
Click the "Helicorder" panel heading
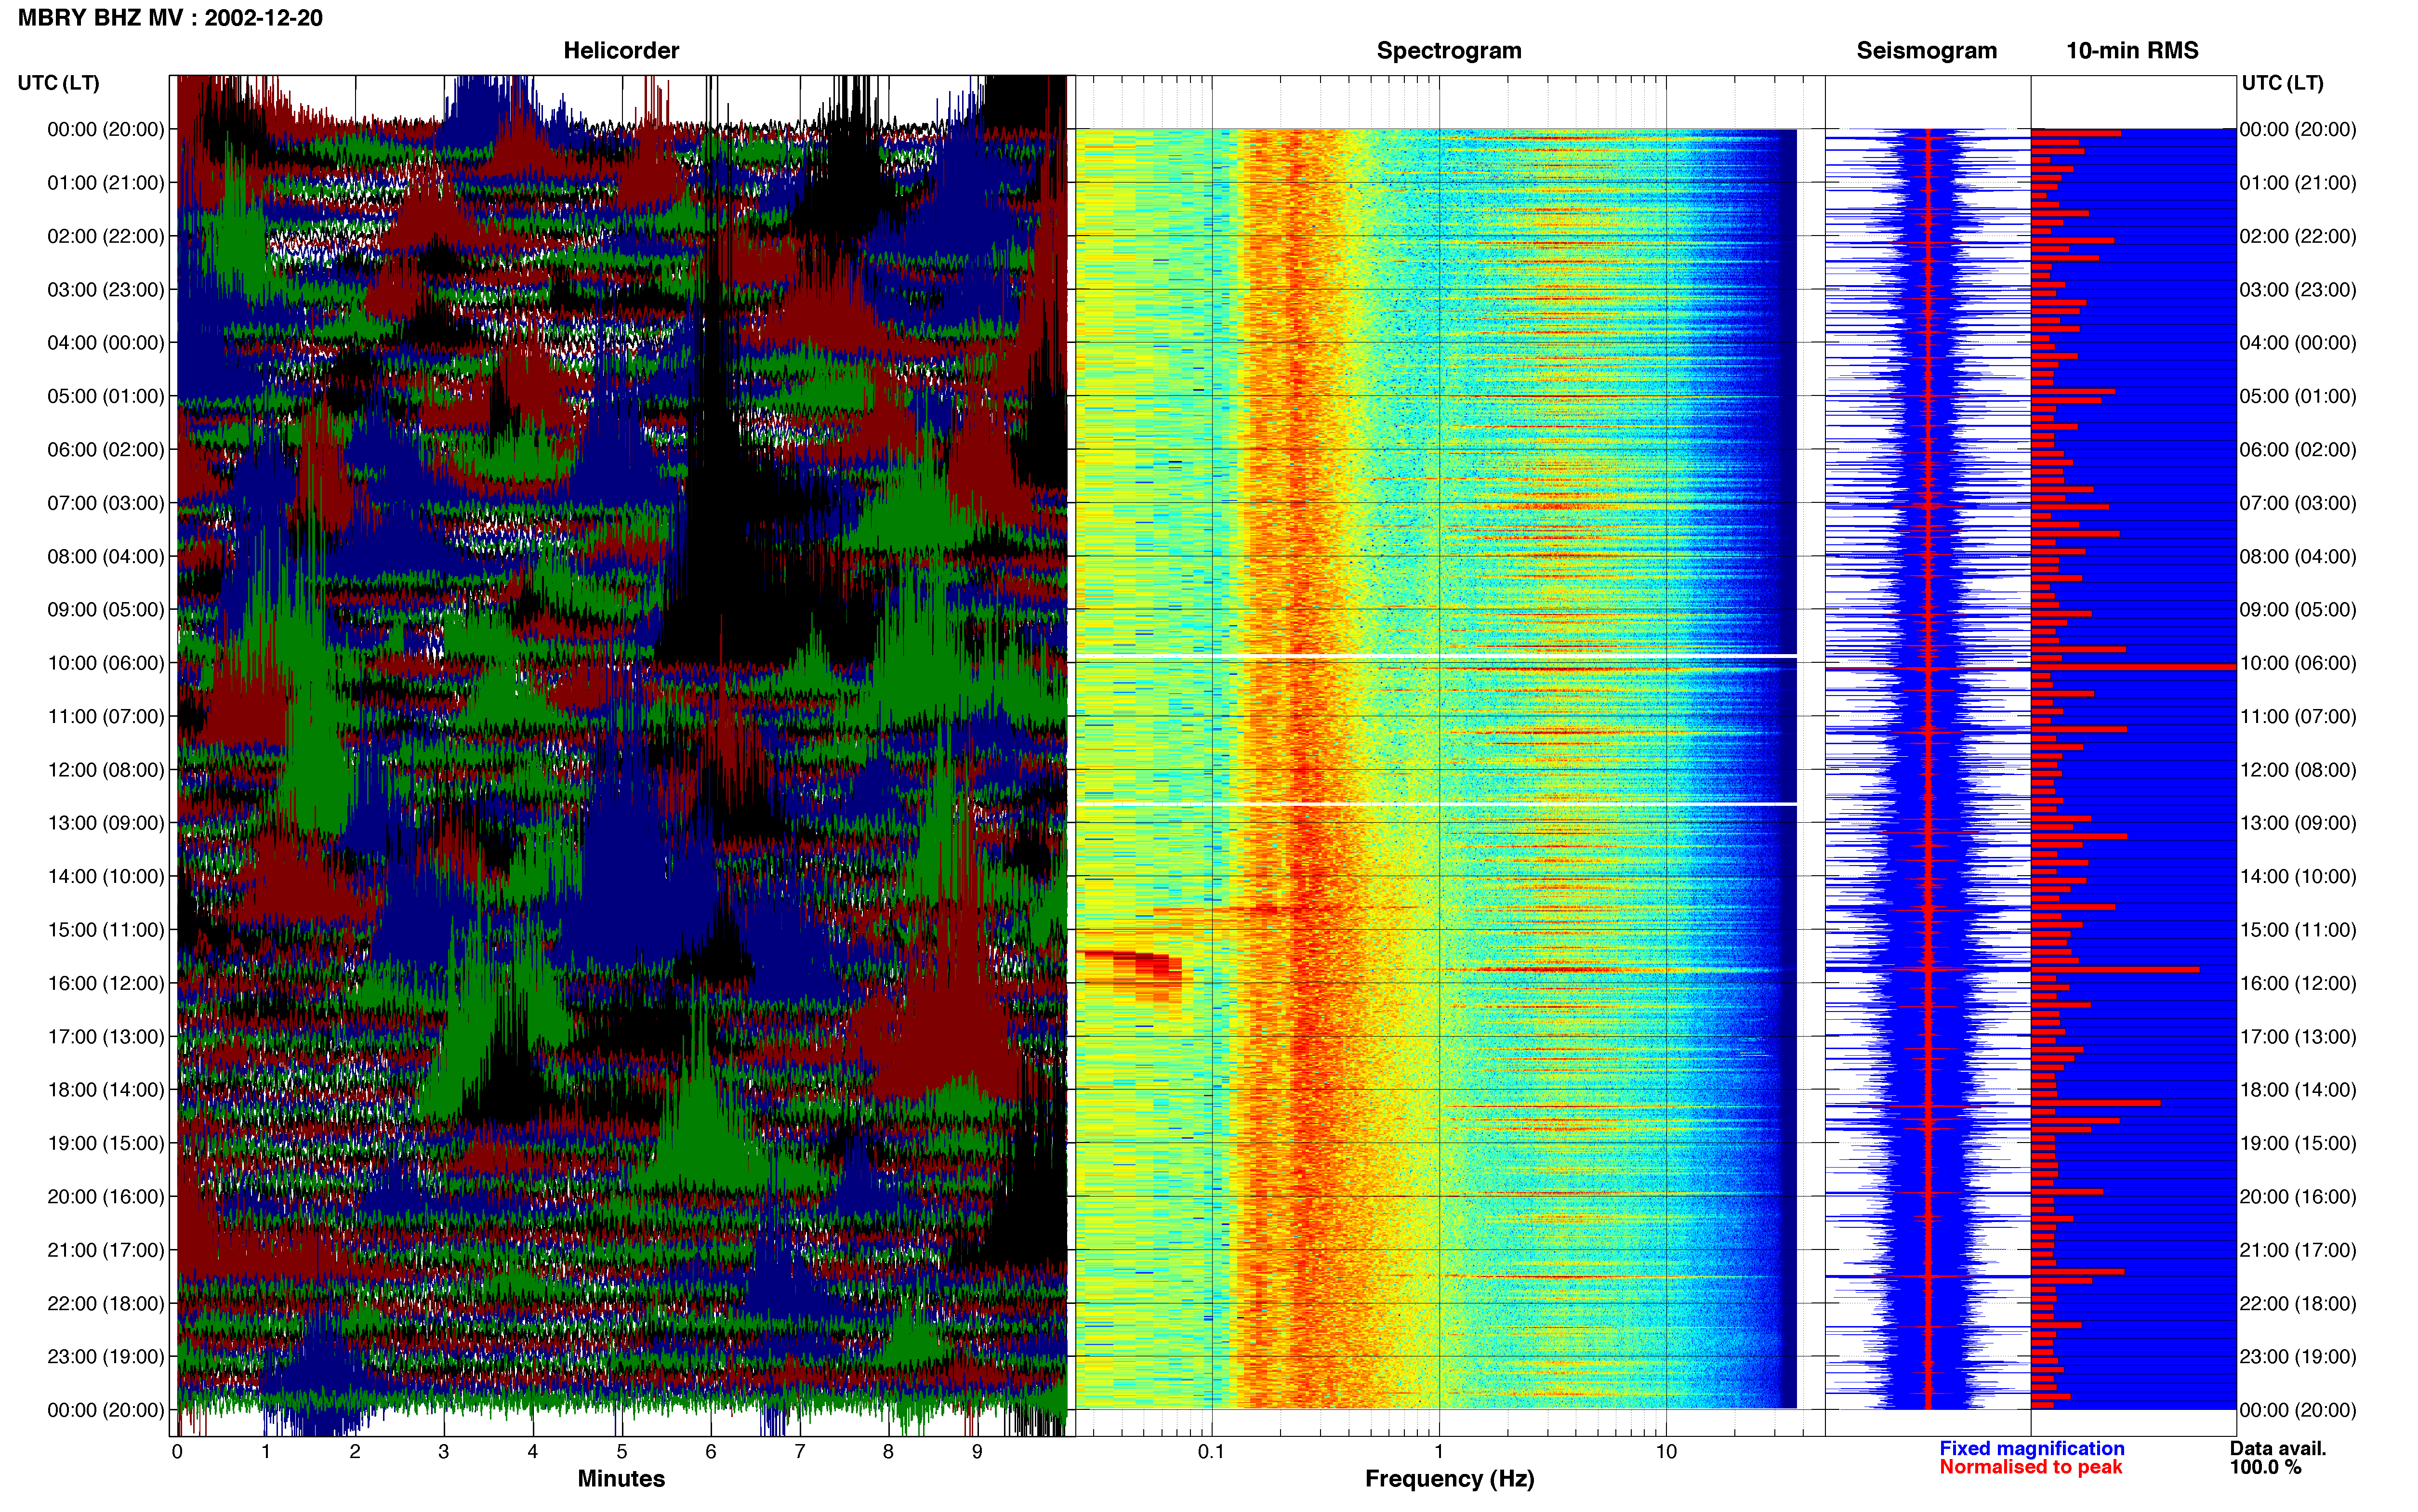621,51
